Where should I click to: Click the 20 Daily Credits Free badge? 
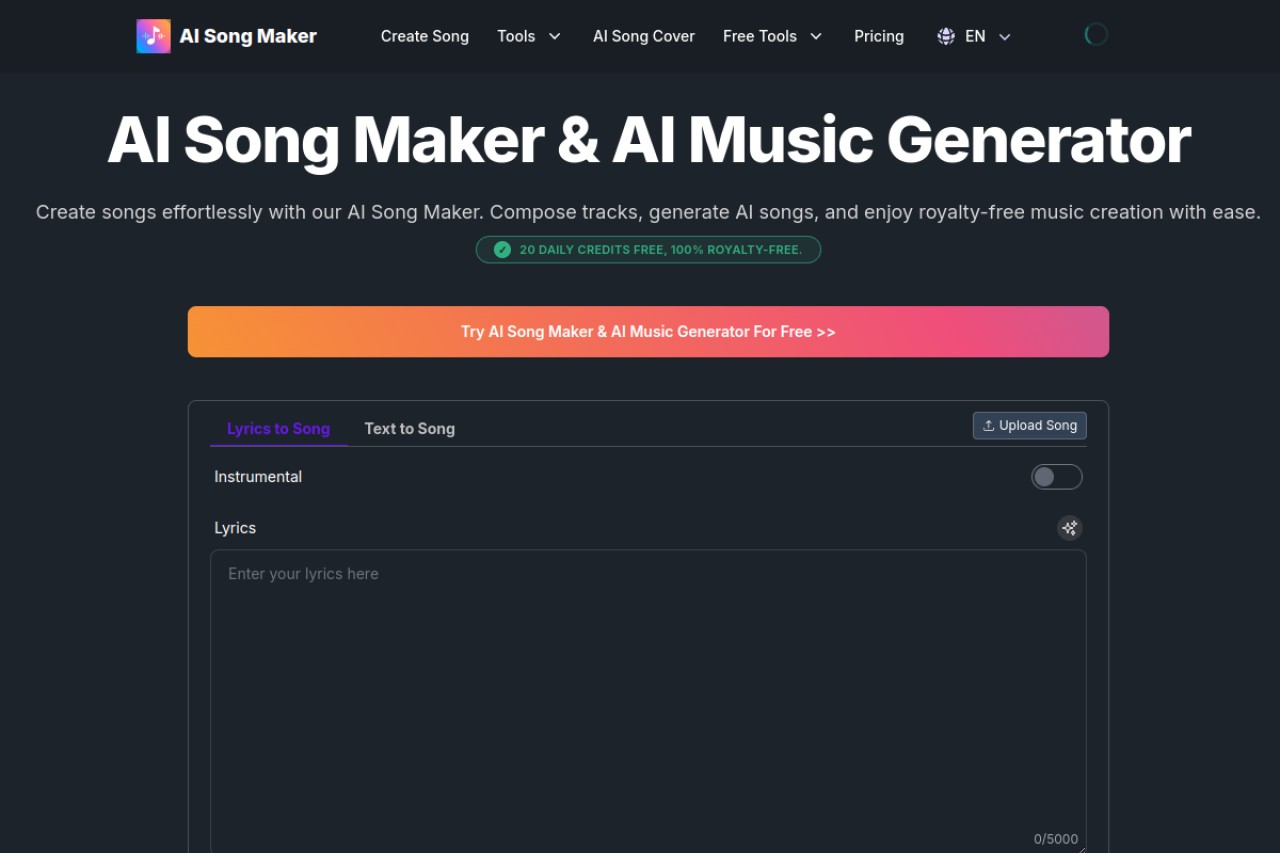pos(648,250)
